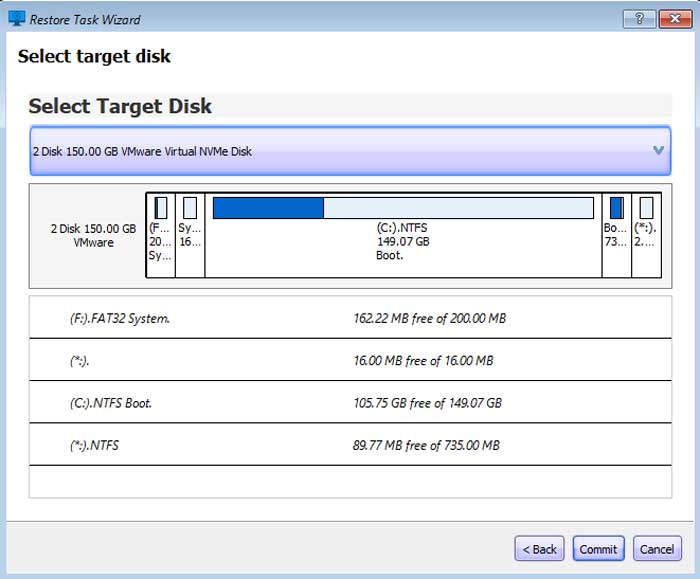The width and height of the screenshot is (700, 579).
Task: Close the Restore Task Wizard window
Action: tap(675, 19)
